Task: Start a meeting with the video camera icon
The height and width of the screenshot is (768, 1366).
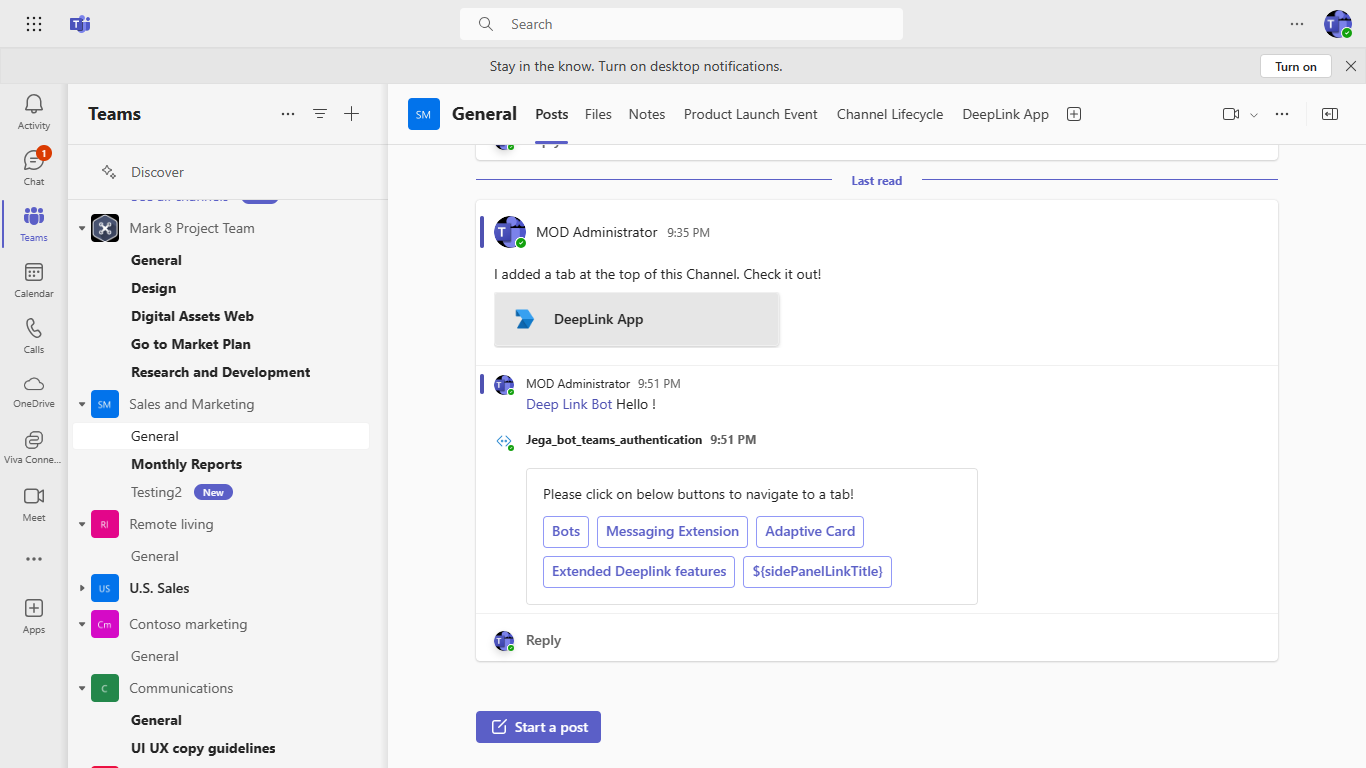Action: tap(1231, 114)
